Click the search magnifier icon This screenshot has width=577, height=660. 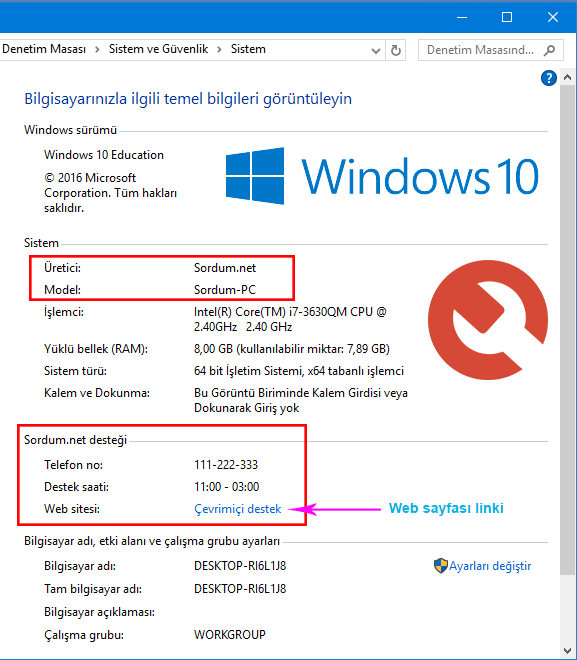pos(549,50)
